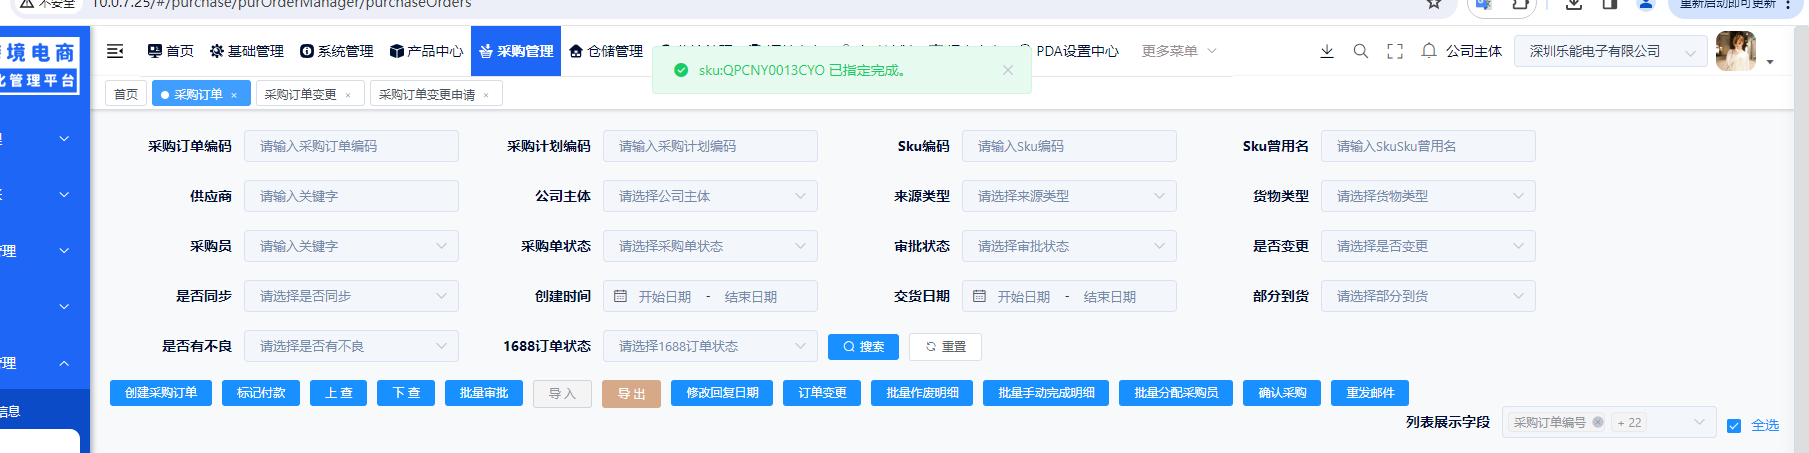Click the 导入 button
This screenshot has width=1809, height=453.
[x=562, y=393]
